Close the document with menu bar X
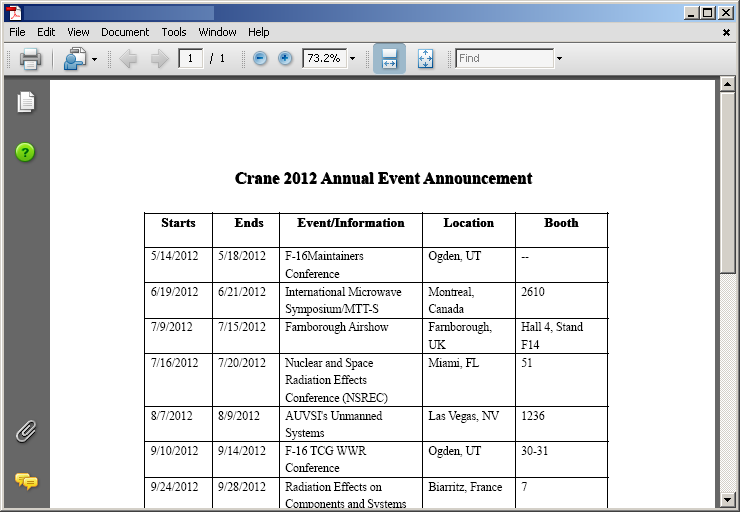The height and width of the screenshot is (512, 740). tap(726, 32)
